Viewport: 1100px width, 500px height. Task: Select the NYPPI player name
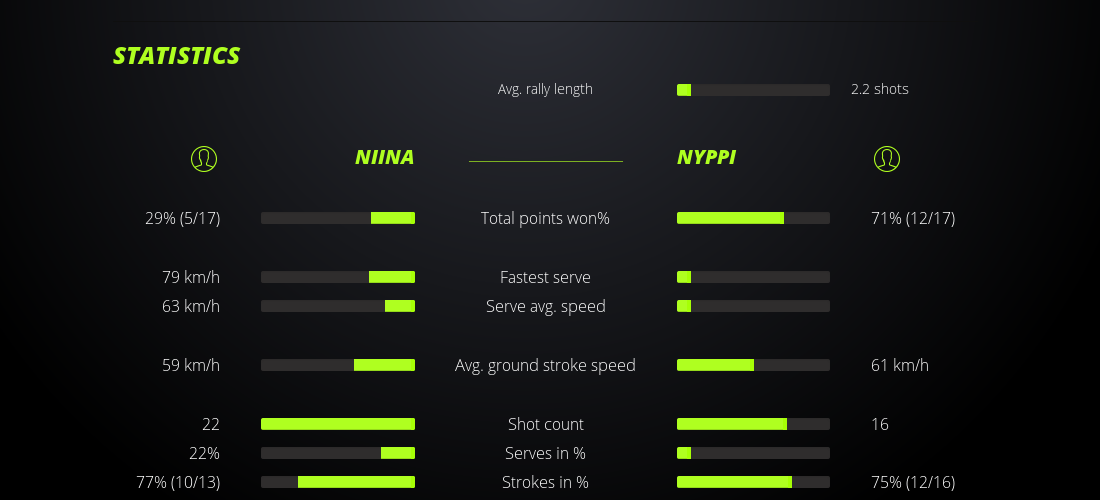point(707,158)
